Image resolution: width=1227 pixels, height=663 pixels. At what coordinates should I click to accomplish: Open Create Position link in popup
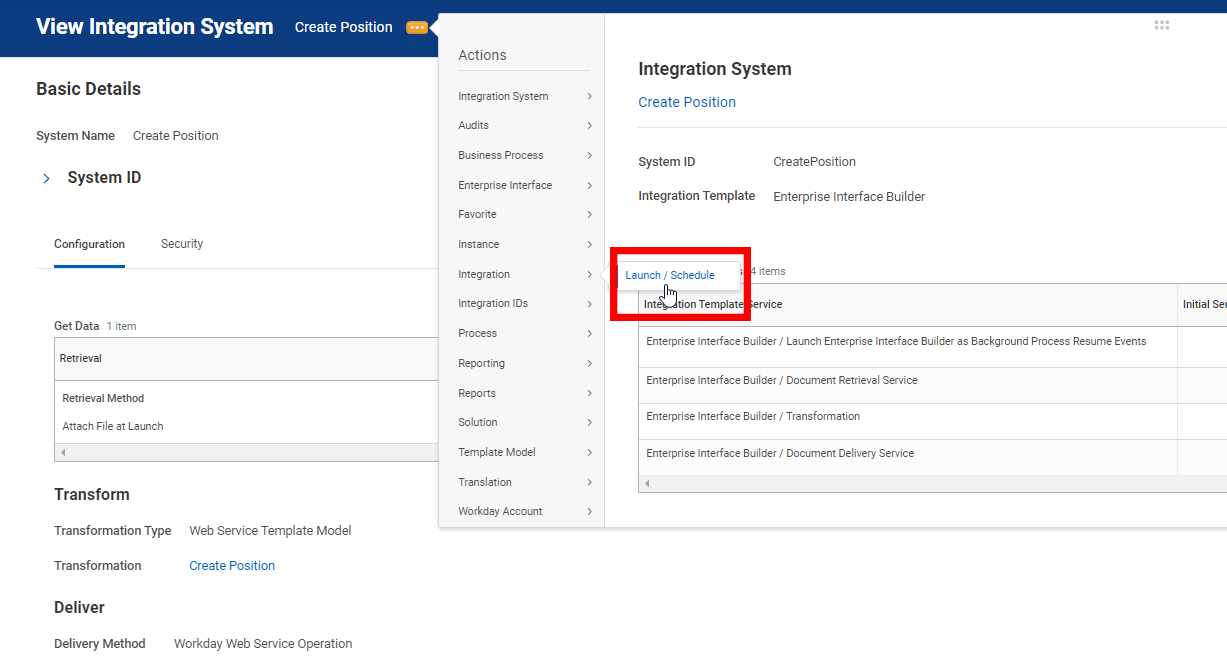pyautogui.click(x=687, y=102)
